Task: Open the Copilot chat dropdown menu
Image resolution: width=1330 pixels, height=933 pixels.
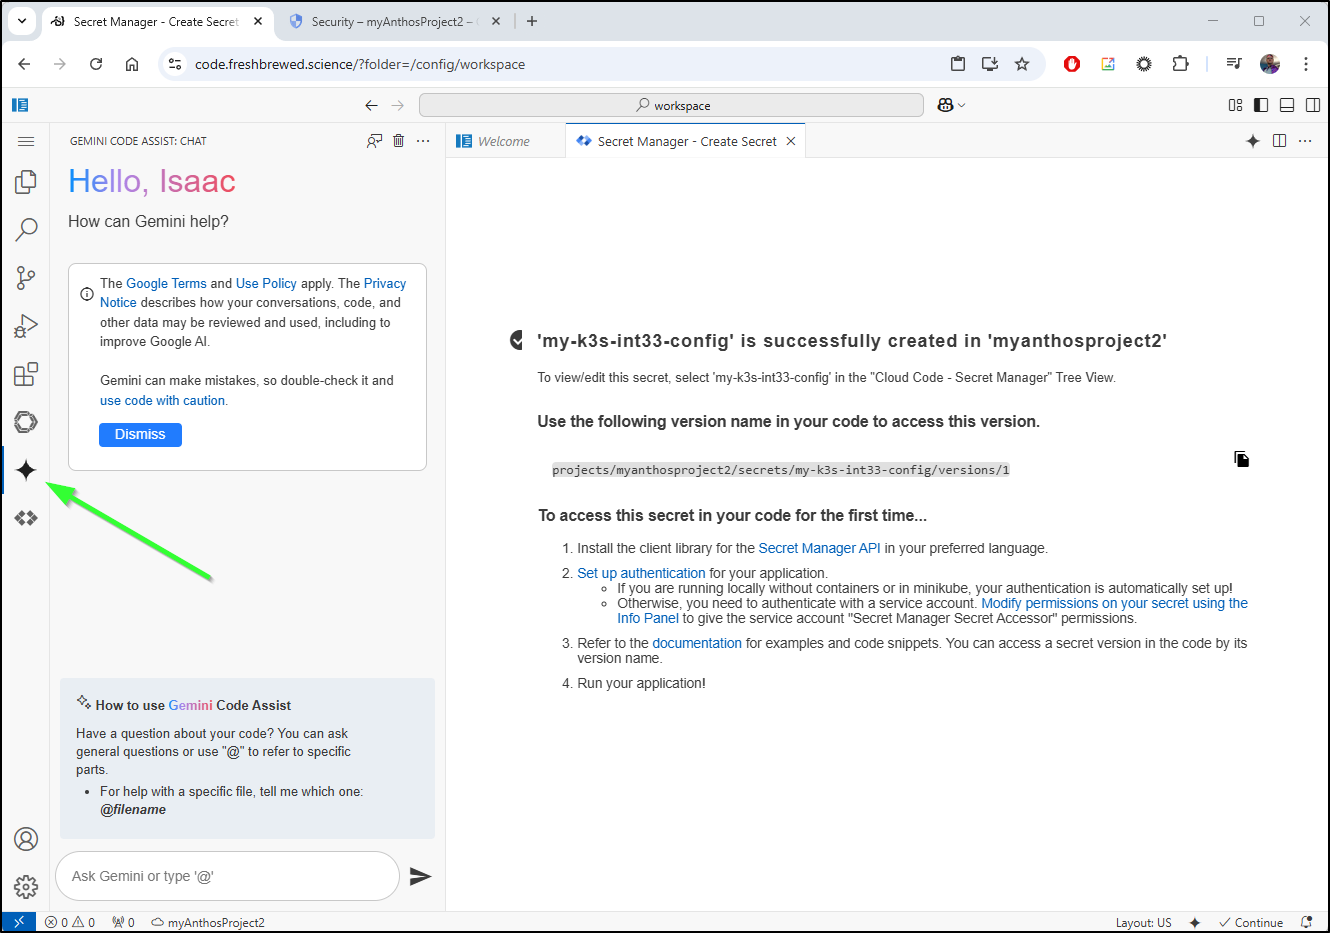Action: (962, 105)
